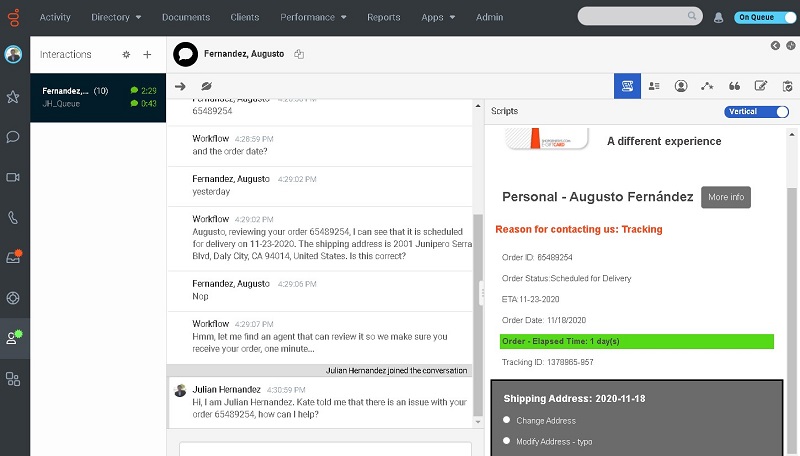Open the lifesaver Help icon in sidebar
Screen dimensions: 800x456
13,298
